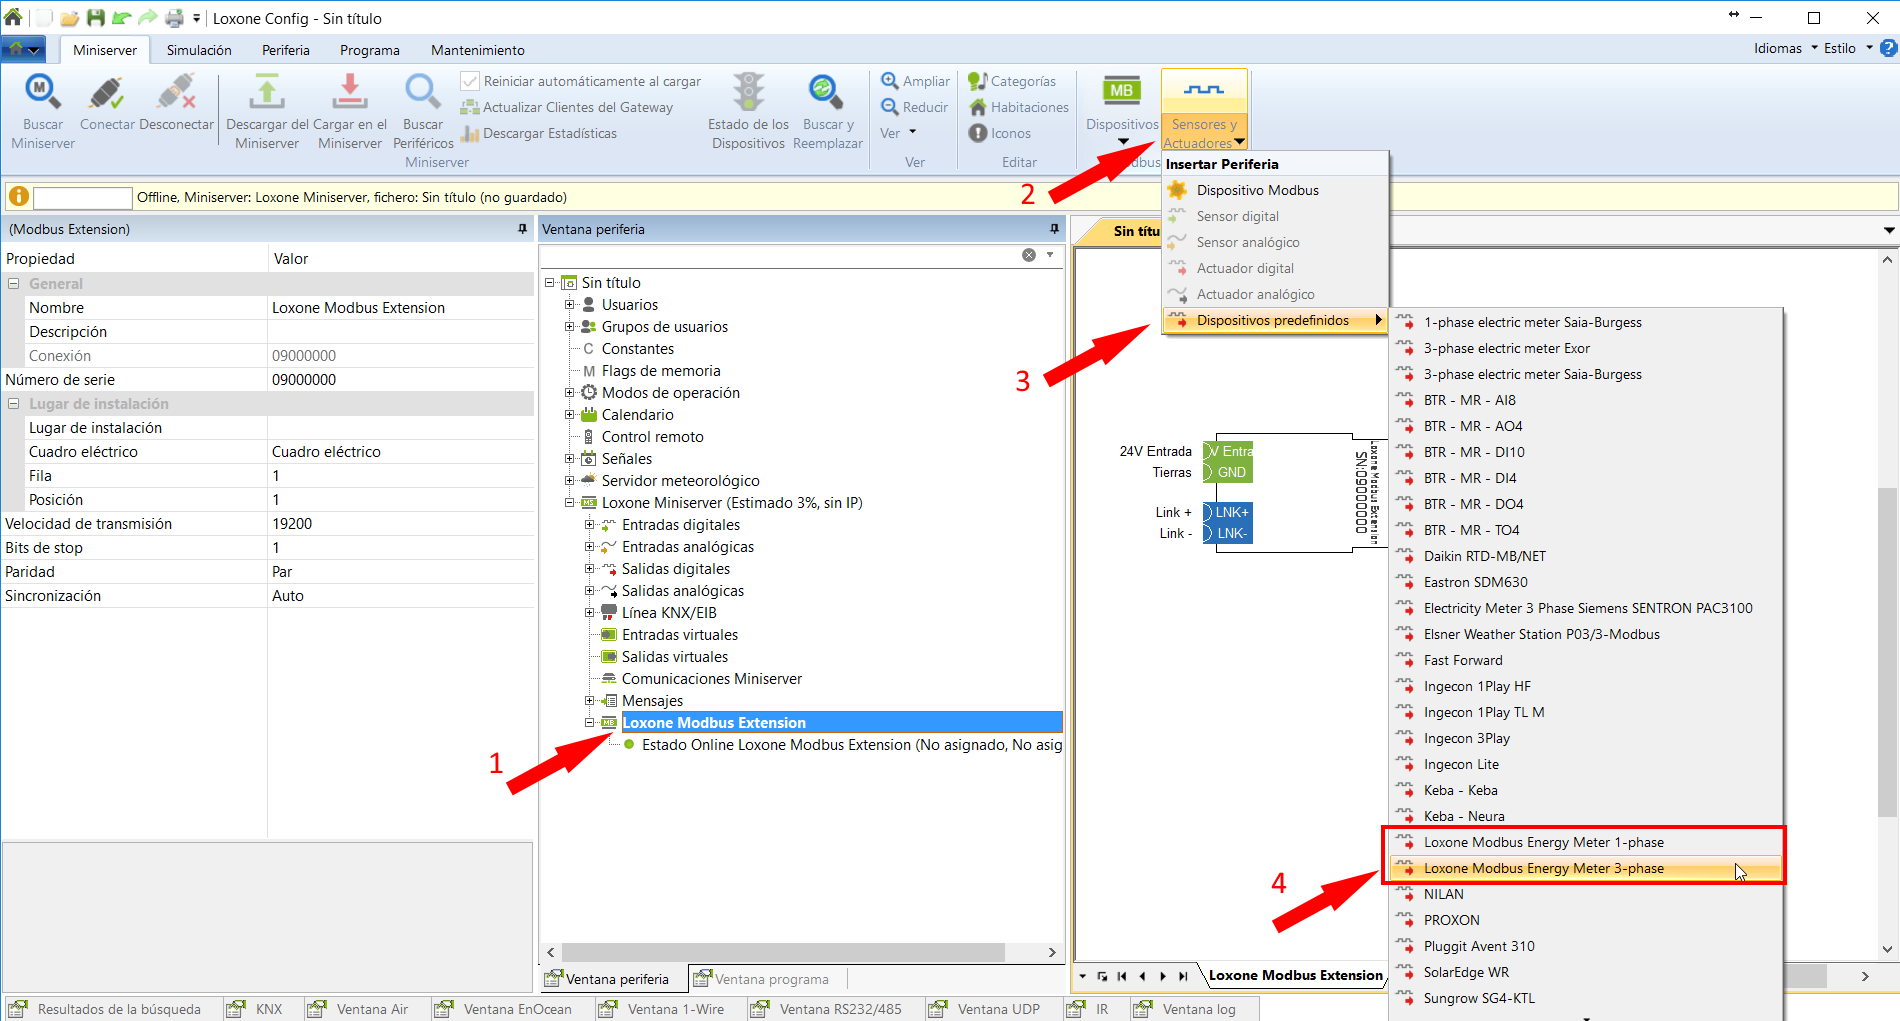Pin the Modbus Extension properties panel

[522, 229]
